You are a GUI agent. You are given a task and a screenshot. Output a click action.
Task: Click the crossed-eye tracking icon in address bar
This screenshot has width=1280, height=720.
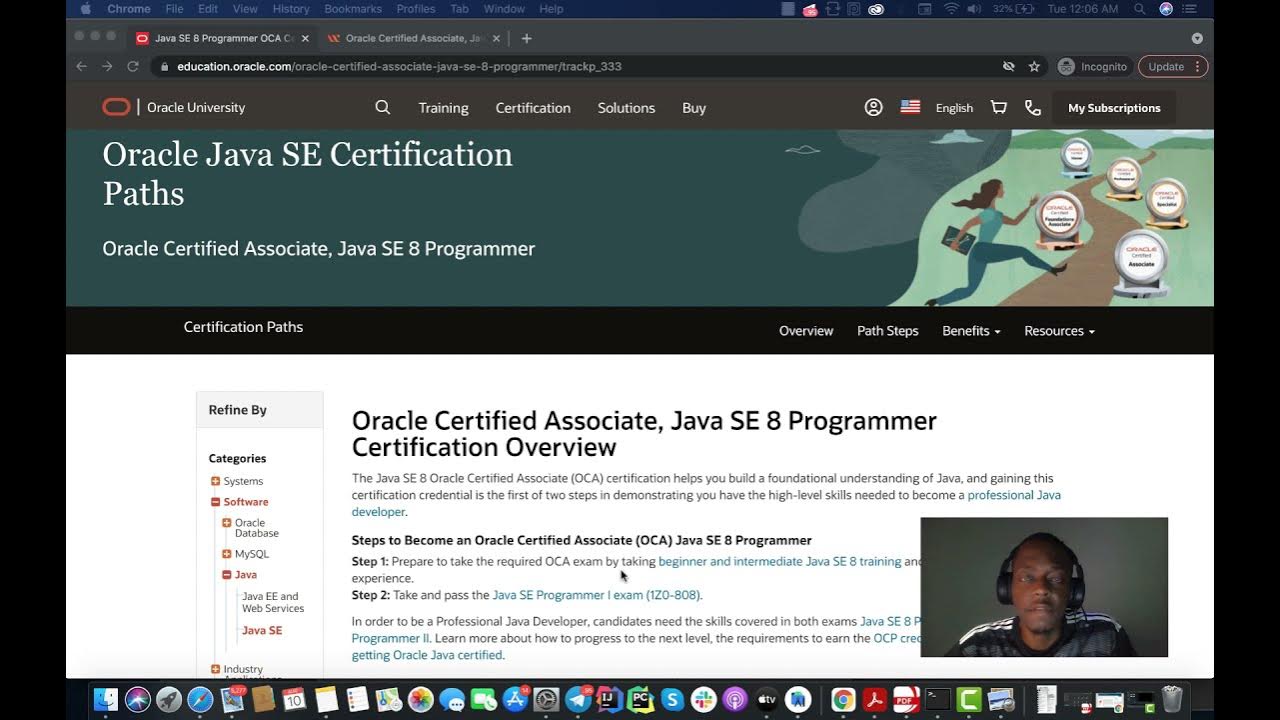click(x=1009, y=66)
